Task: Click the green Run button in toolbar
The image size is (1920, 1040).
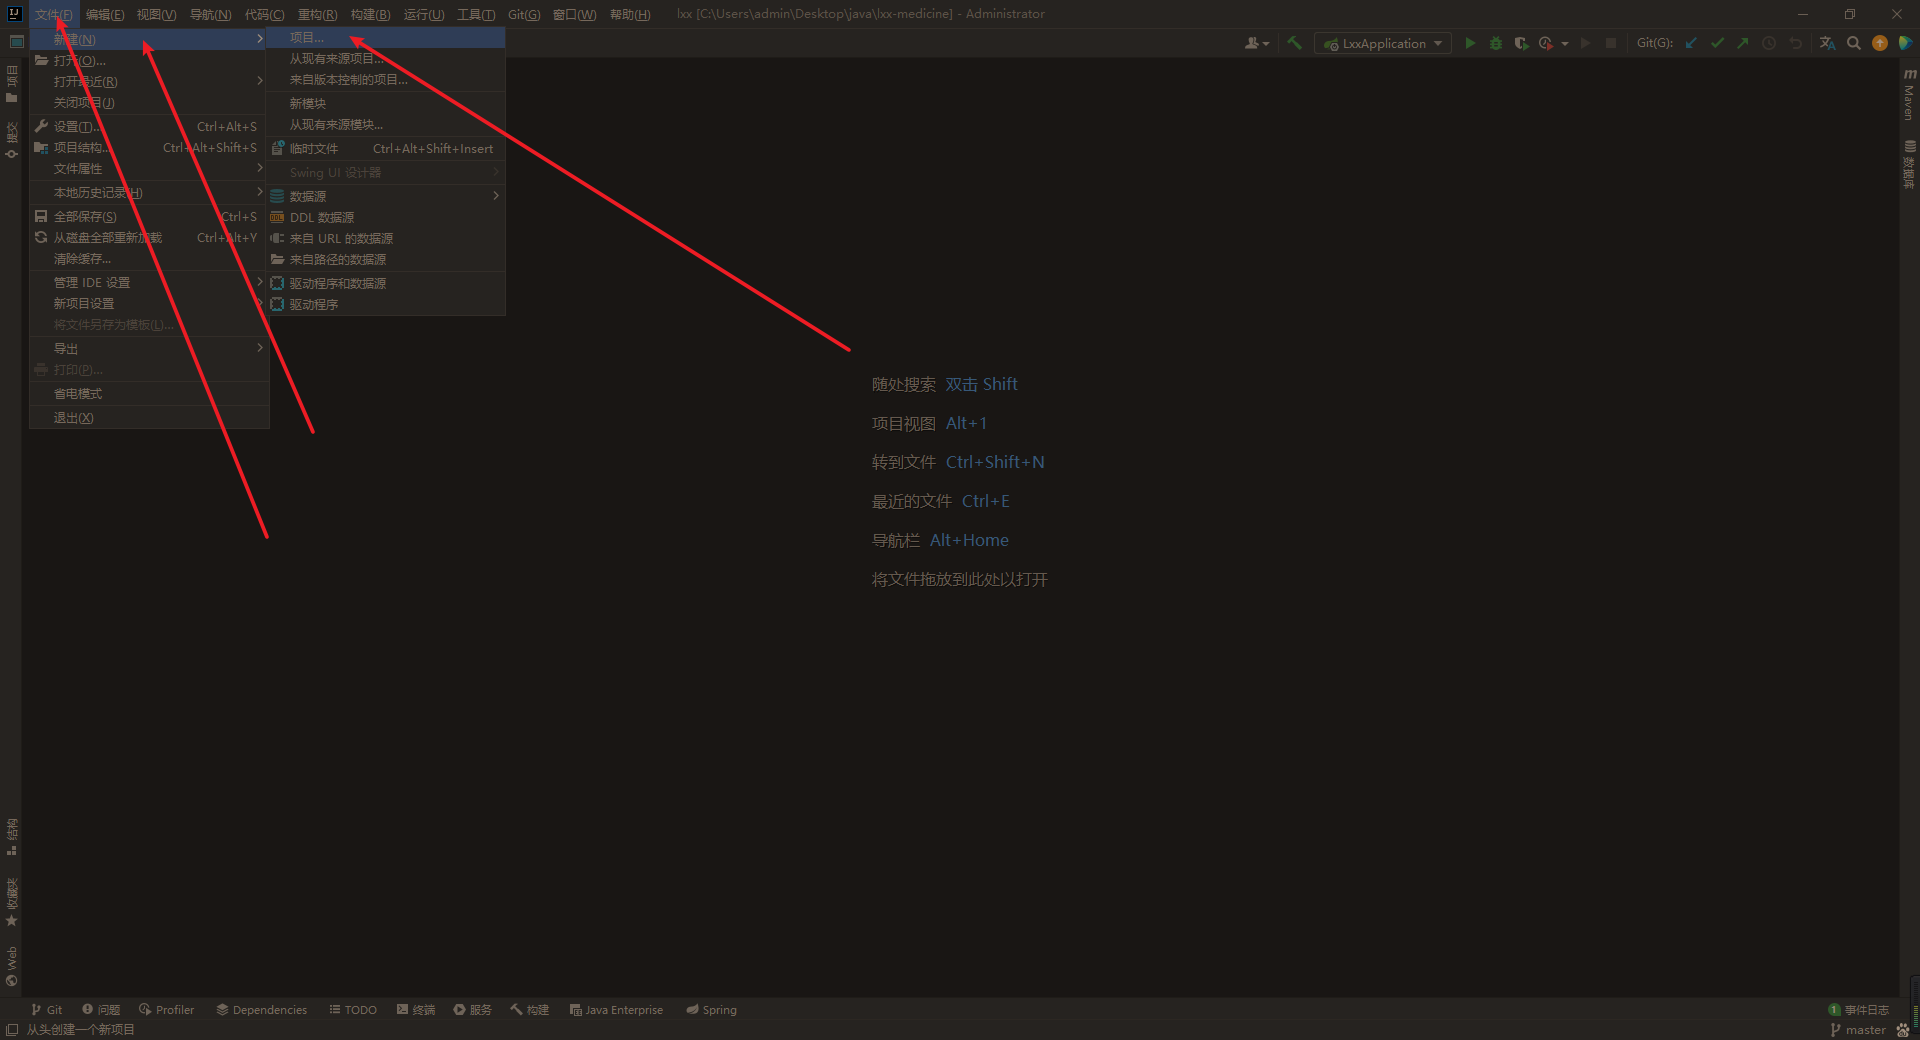Action: tap(1469, 43)
